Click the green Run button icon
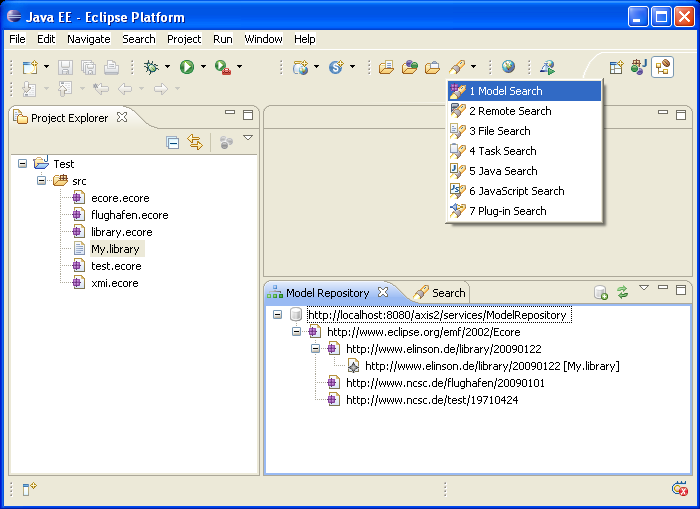This screenshot has width=700, height=509. click(187, 67)
